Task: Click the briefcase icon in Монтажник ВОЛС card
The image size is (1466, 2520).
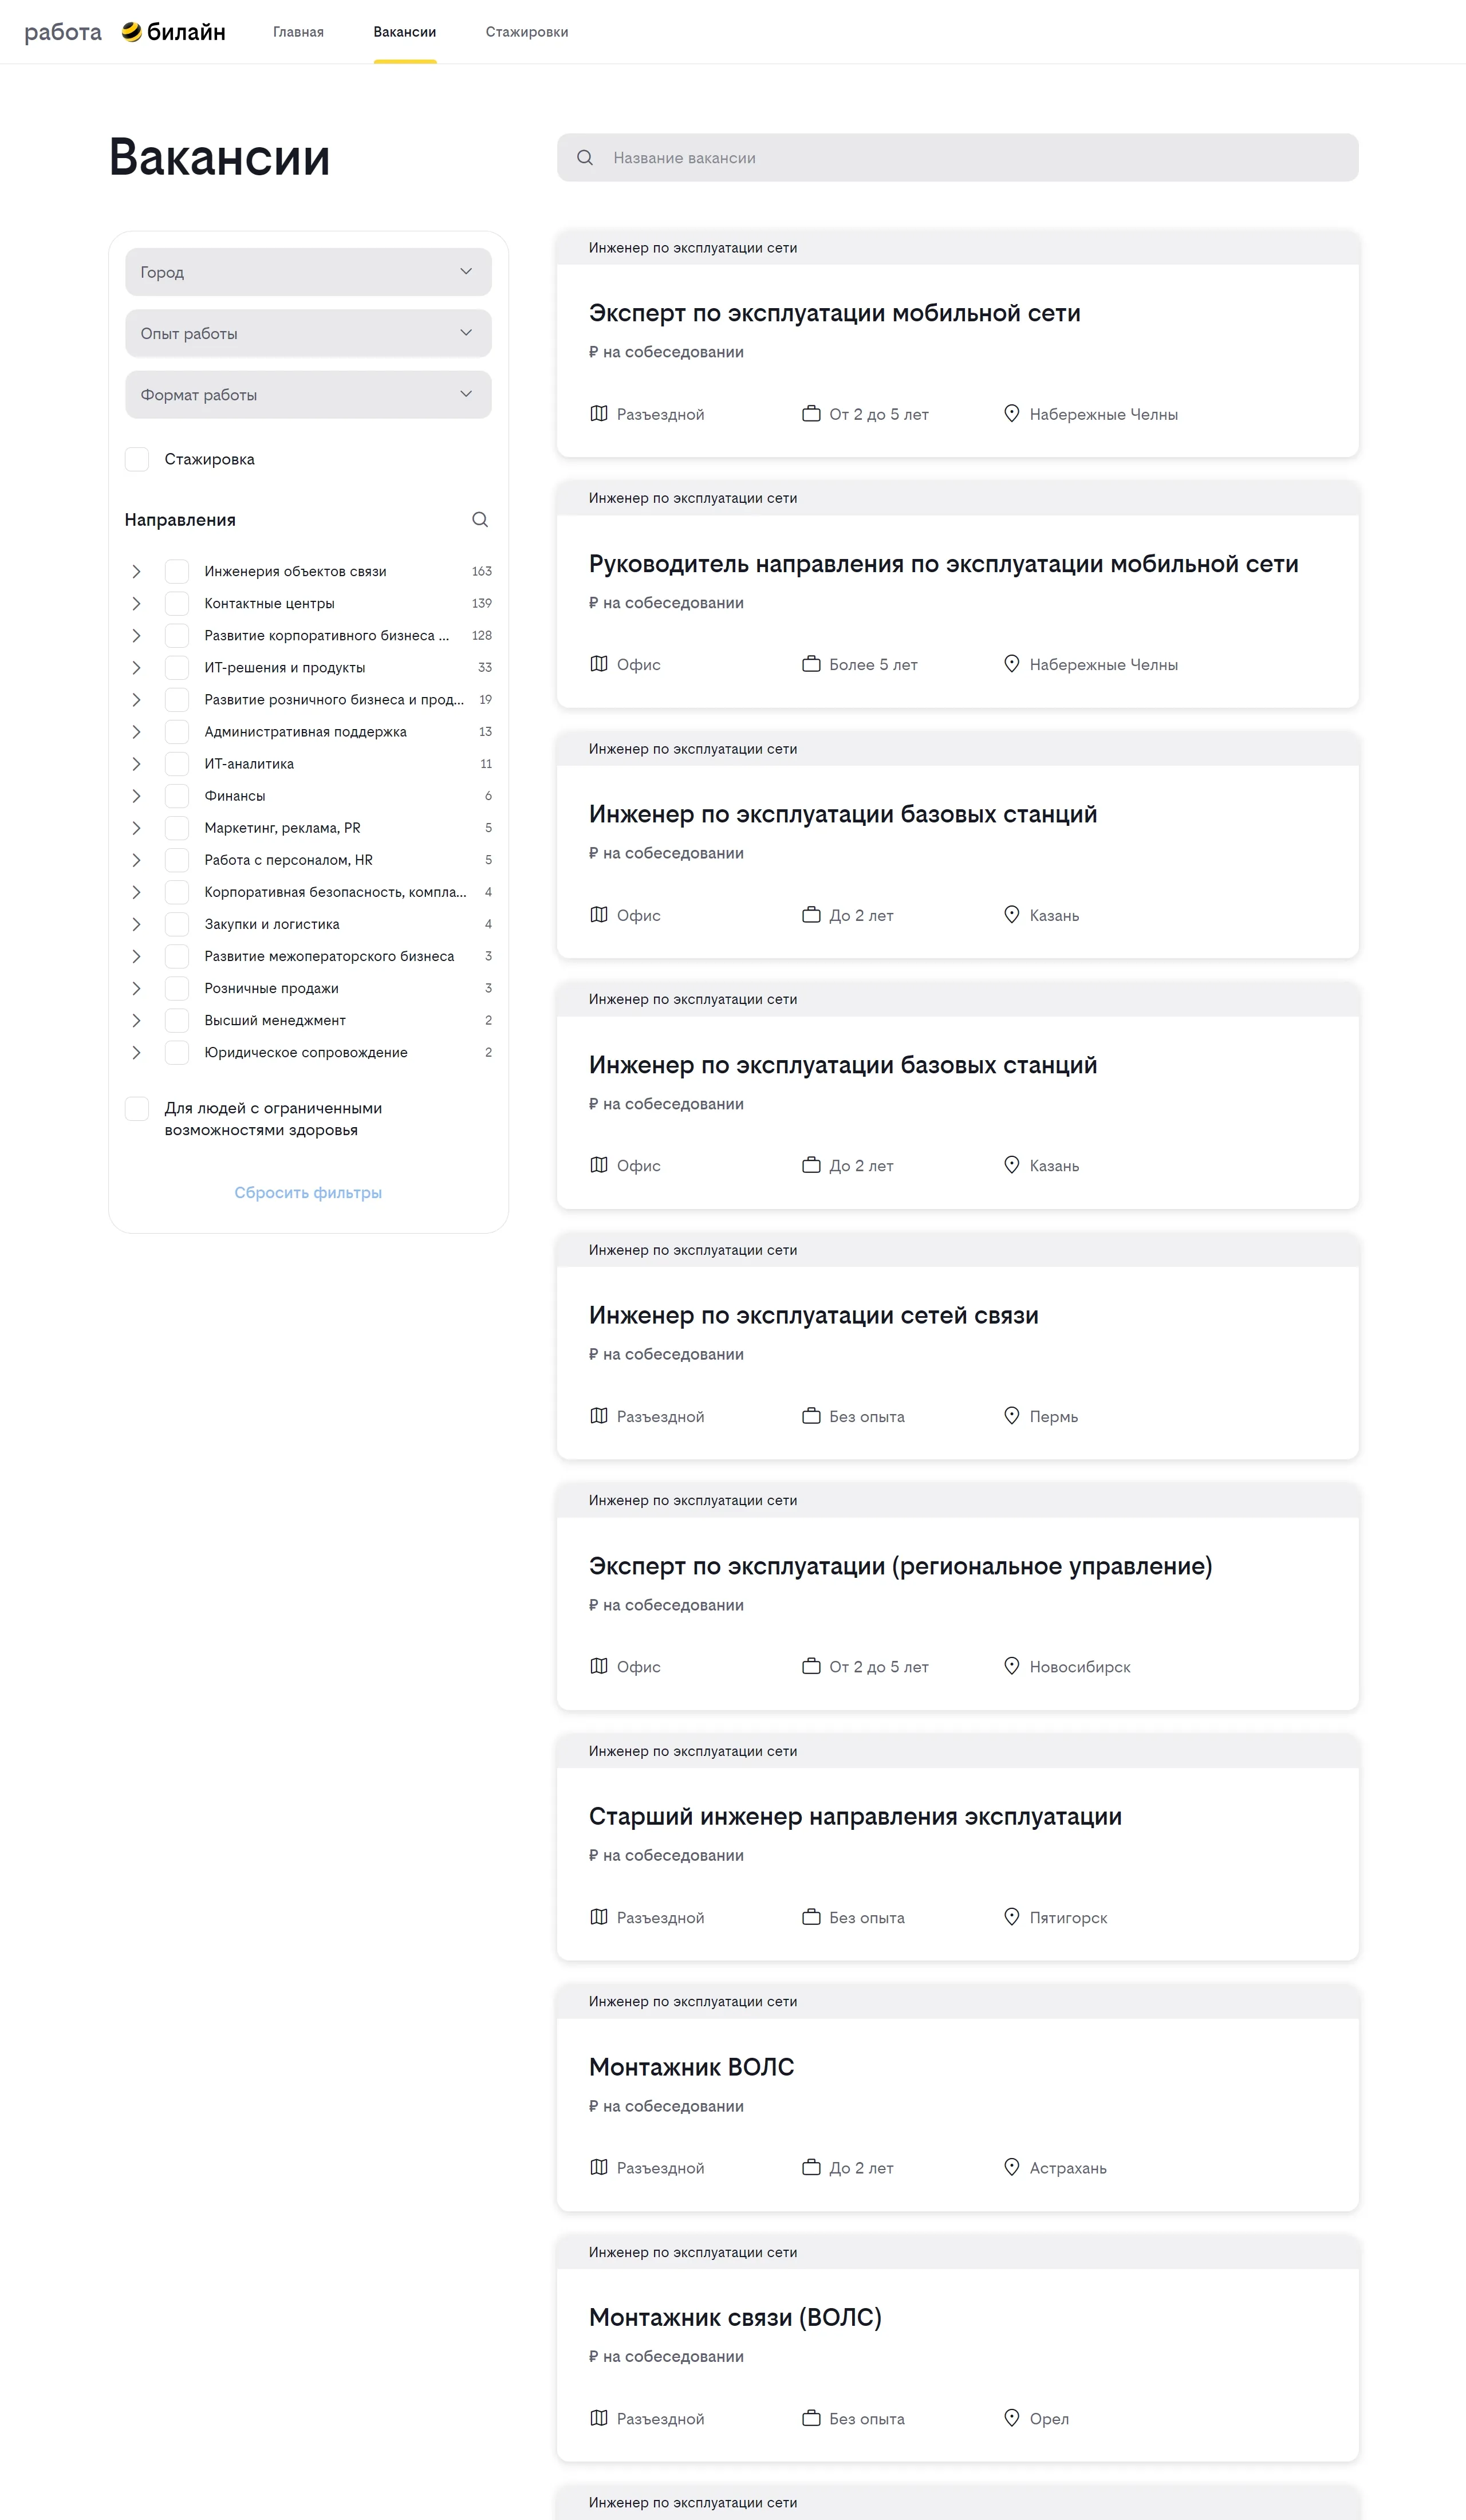Action: (x=811, y=2167)
